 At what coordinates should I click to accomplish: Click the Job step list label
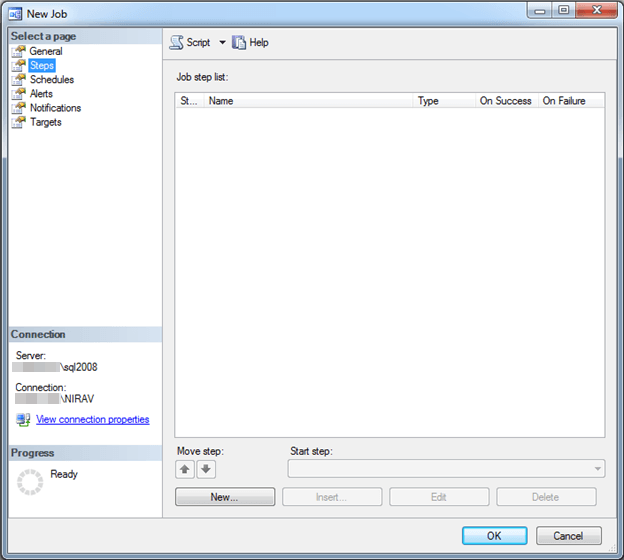click(202, 77)
